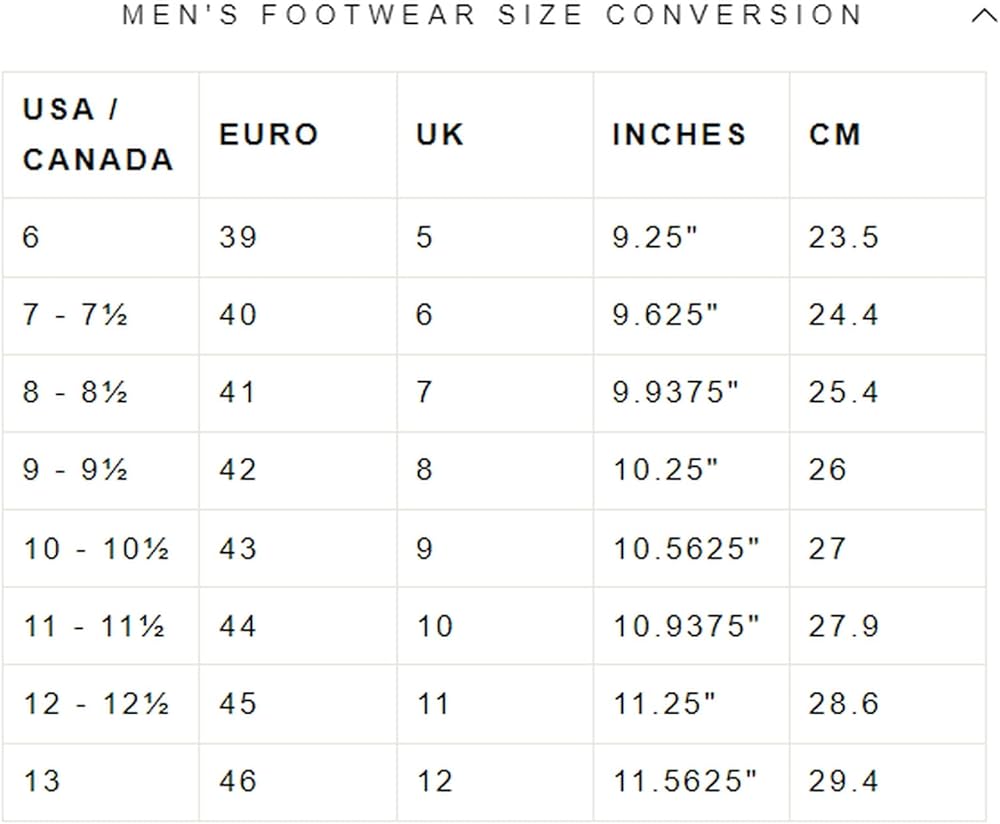Click Euro size 42 cell
This screenshot has height=824, width=1000.
pyautogui.click(x=238, y=470)
